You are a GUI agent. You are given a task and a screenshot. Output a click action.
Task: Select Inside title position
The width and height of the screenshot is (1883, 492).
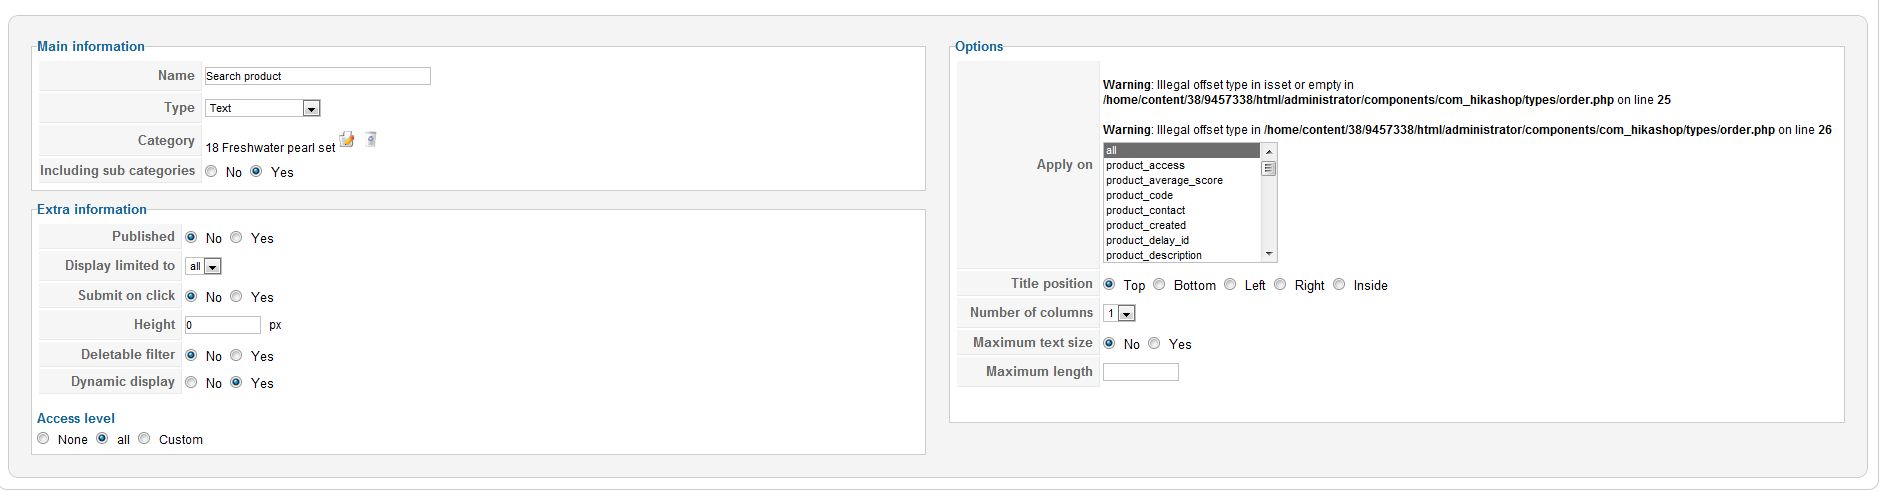(1339, 285)
